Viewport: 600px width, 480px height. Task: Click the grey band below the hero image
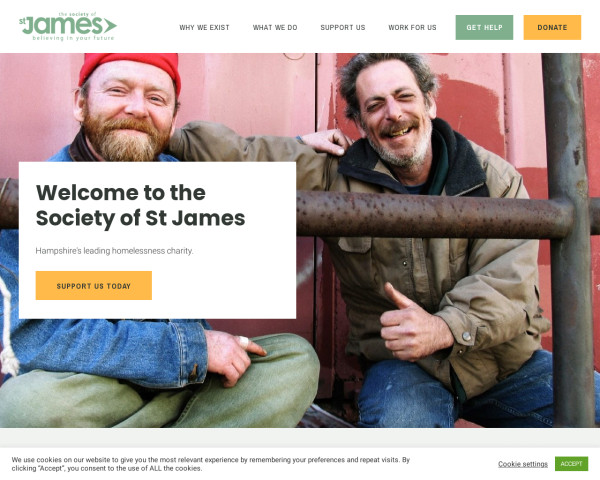point(300,438)
